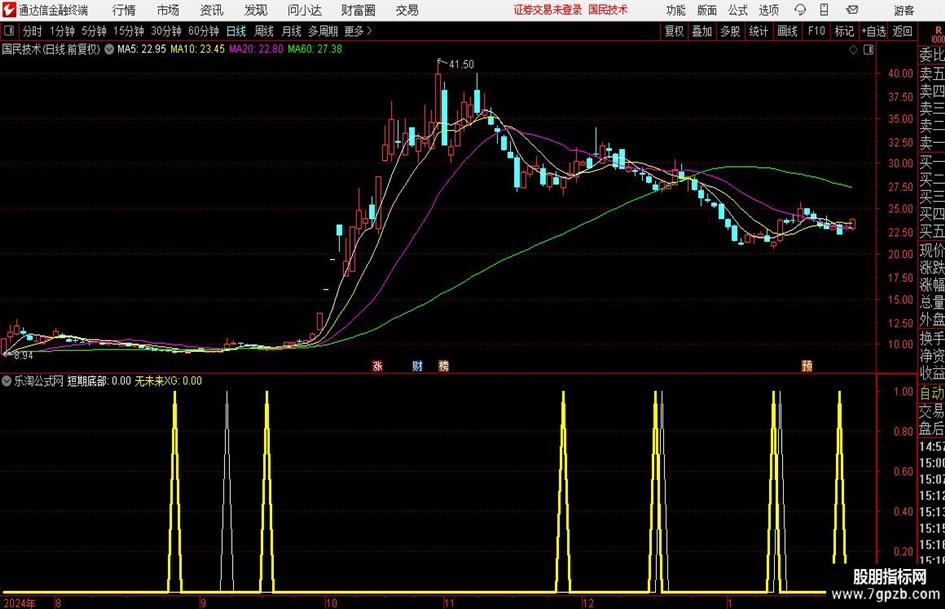Image resolution: width=945 pixels, height=609 pixels.
Task: Click the 画线 drawing toolbar button
Action: point(788,31)
